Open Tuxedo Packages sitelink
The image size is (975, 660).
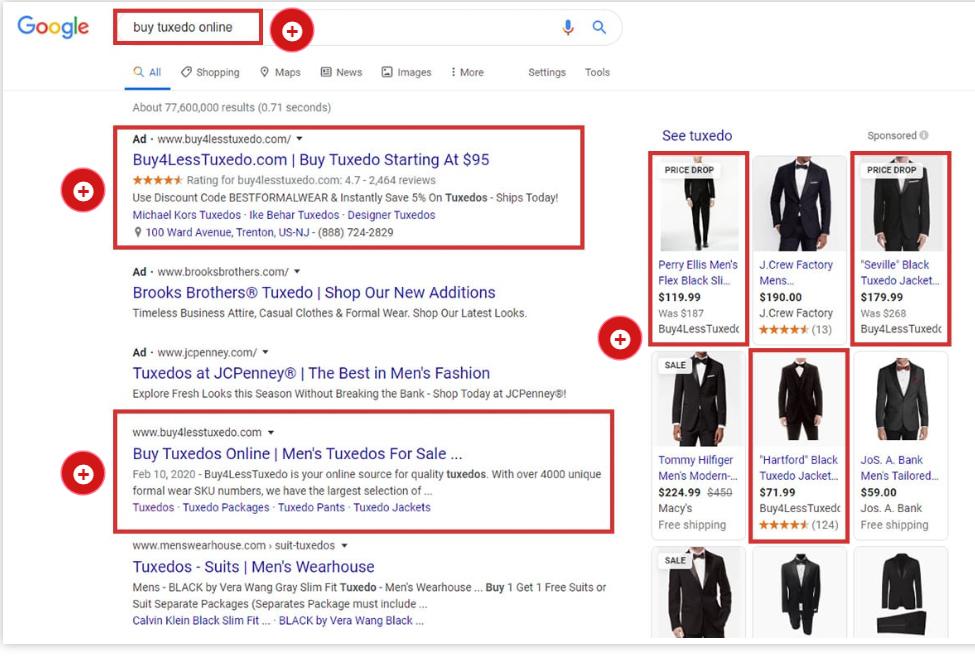226,508
